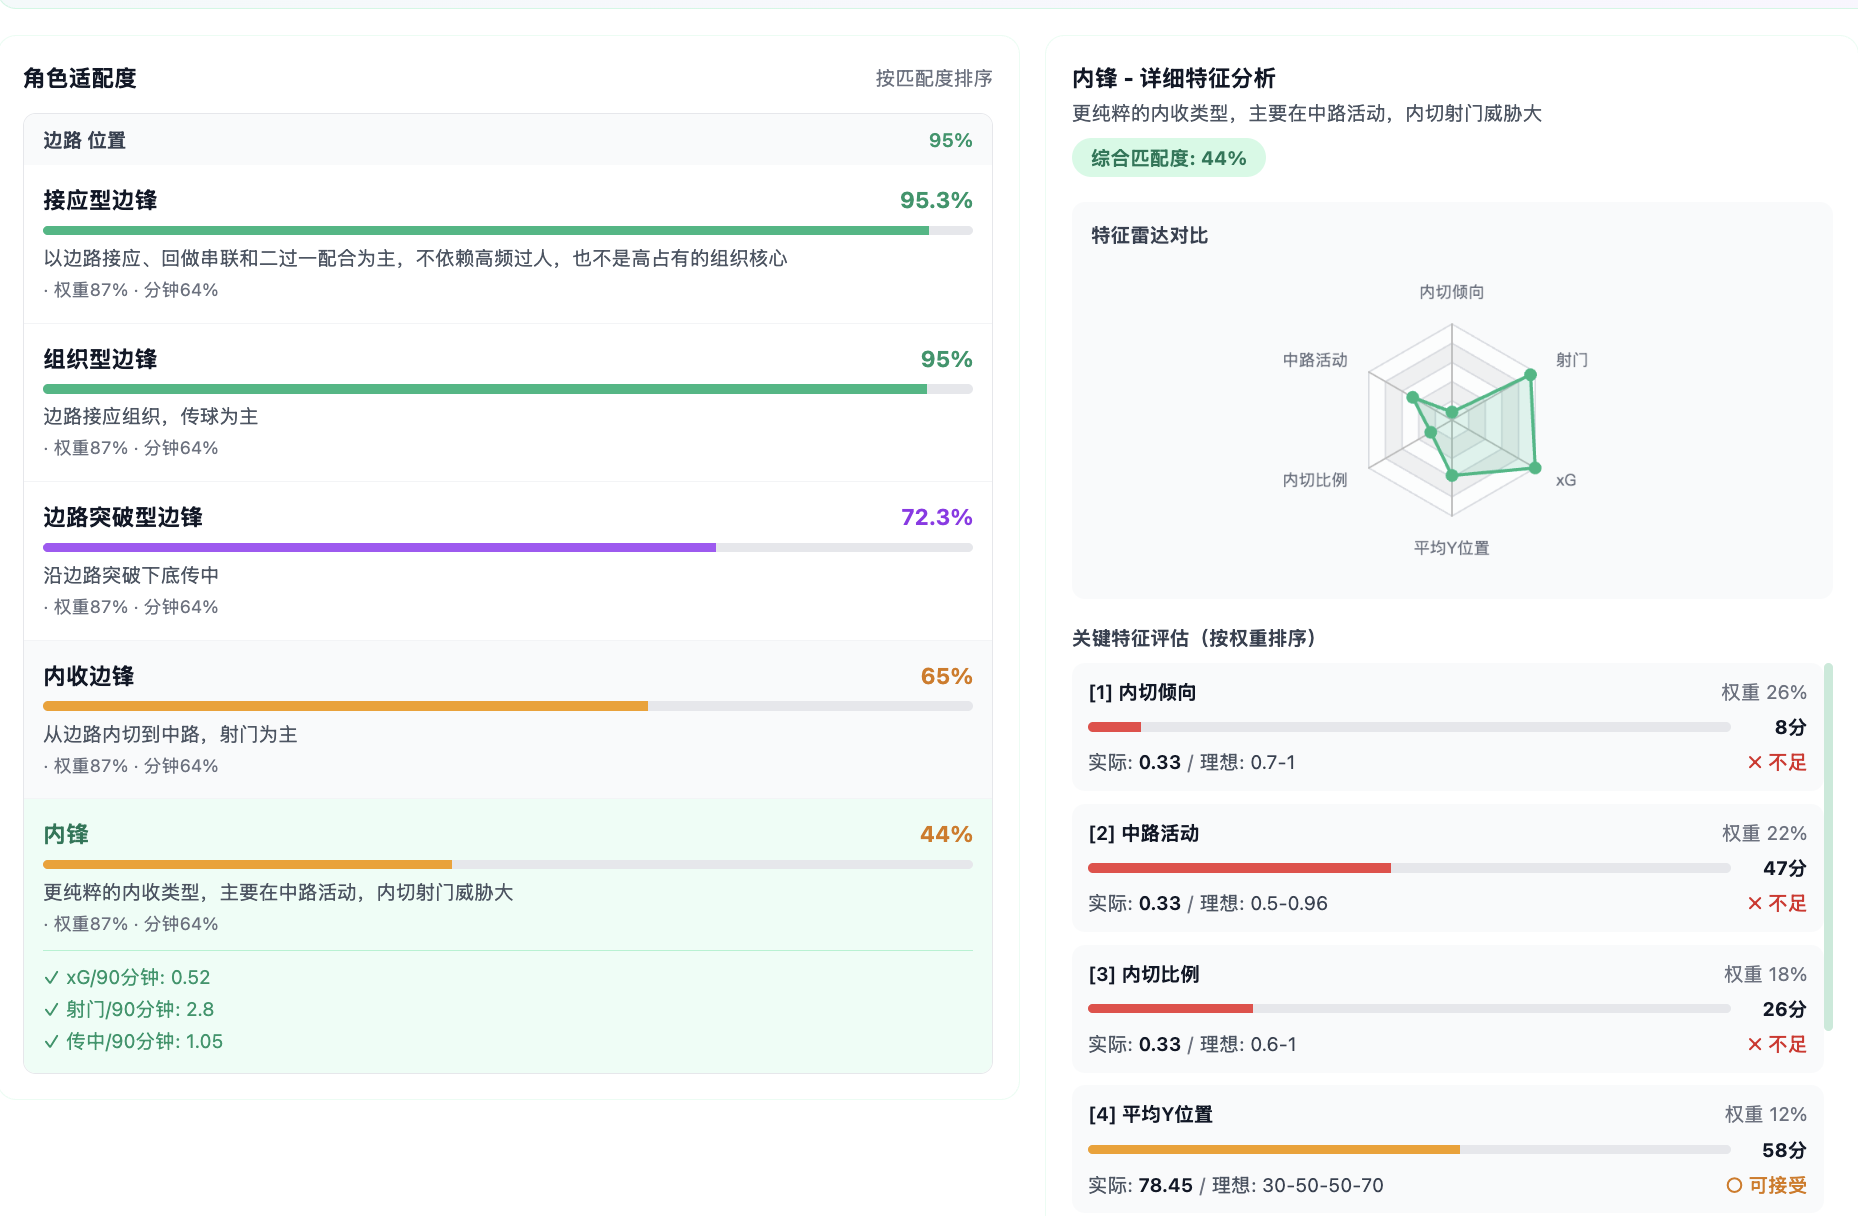Click the 综合匹配度: 44% badge
The image size is (1858, 1216).
point(1168,158)
